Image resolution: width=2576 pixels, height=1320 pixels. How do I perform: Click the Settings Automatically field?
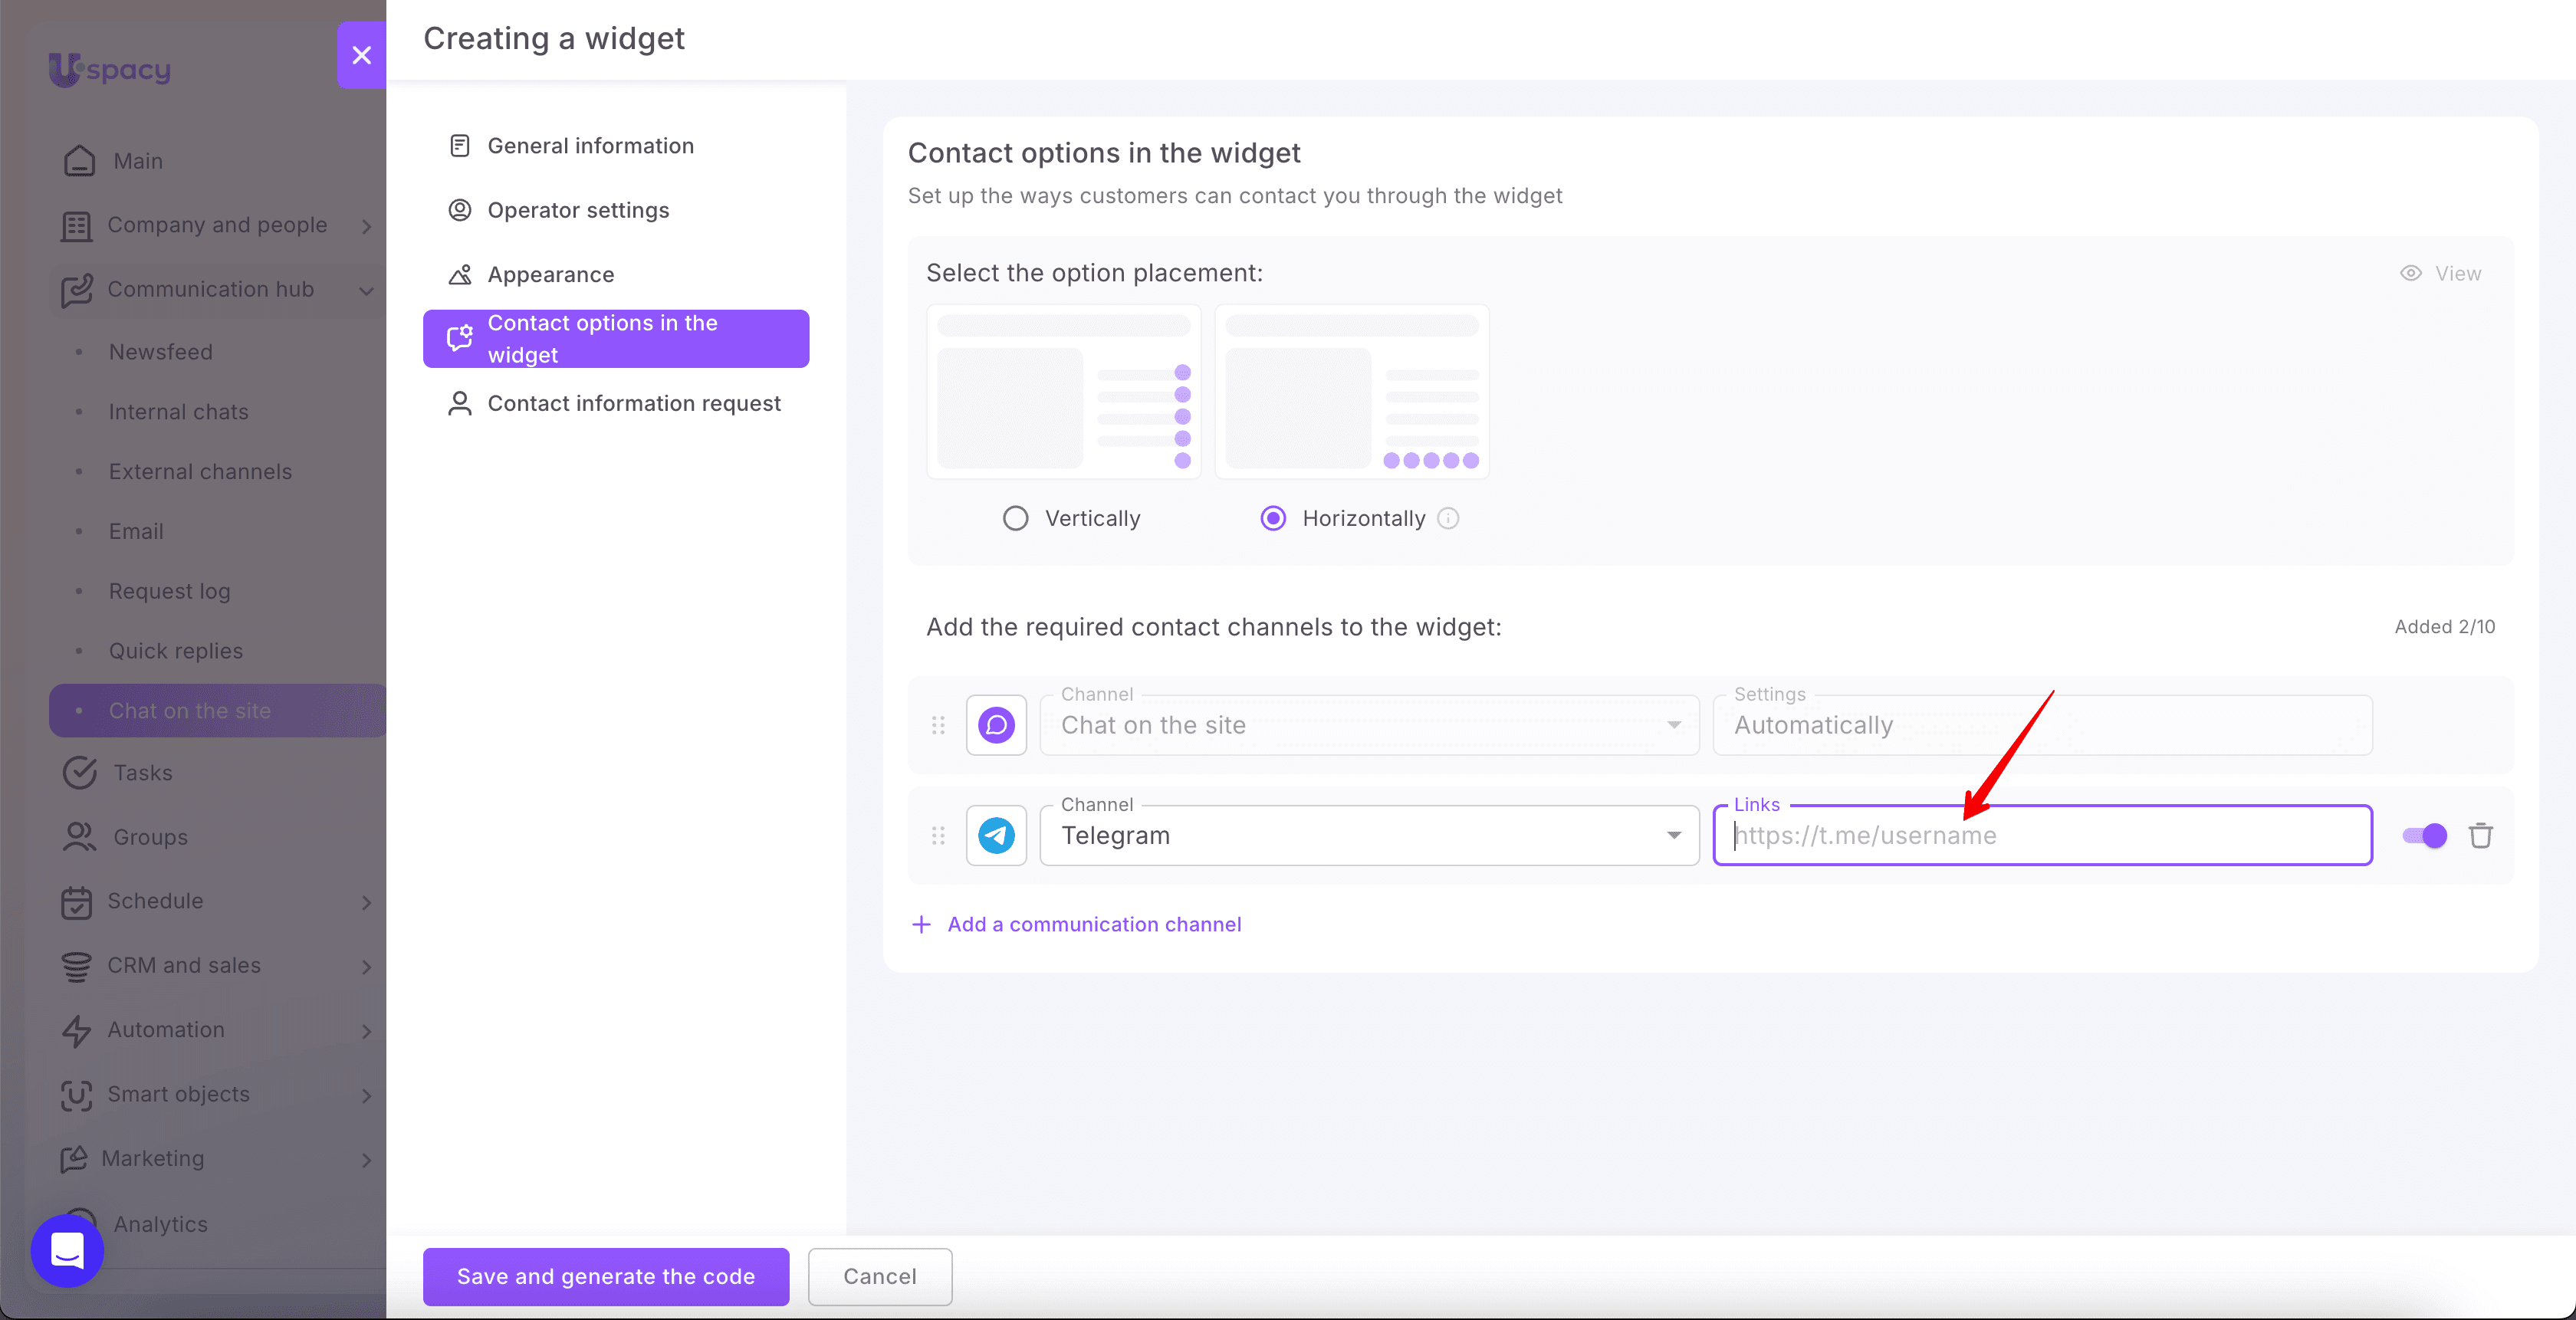(2042, 725)
